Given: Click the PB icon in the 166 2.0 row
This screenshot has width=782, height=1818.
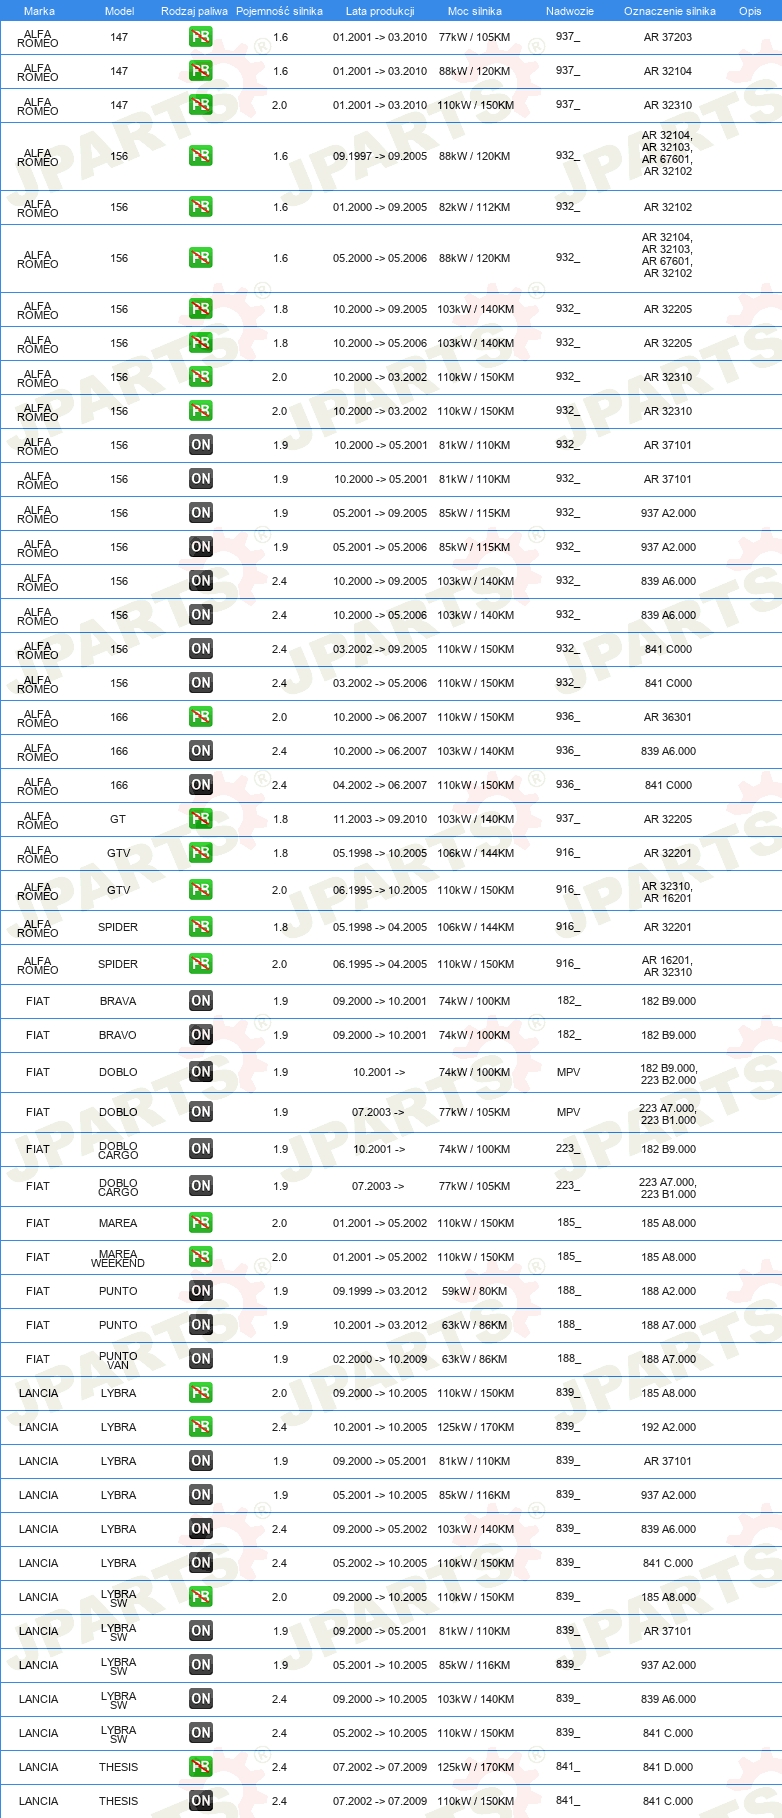Looking at the screenshot, I should click(x=201, y=717).
